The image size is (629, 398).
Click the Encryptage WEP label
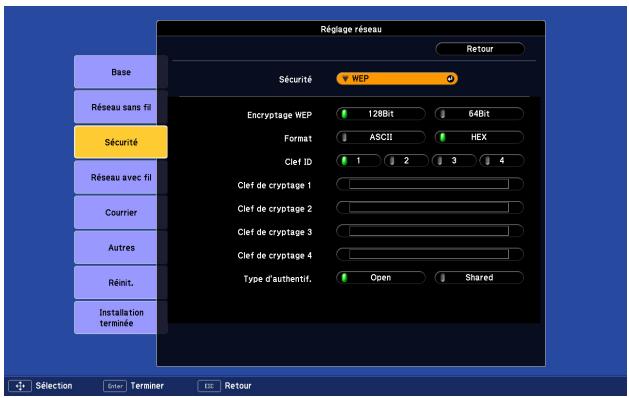(280, 115)
